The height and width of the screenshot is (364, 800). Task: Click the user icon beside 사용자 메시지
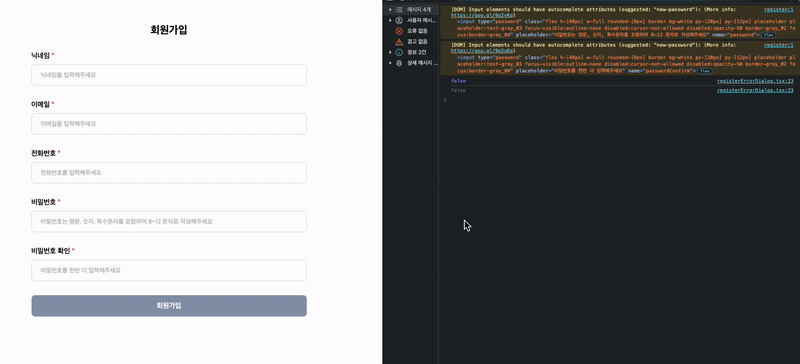[399, 20]
